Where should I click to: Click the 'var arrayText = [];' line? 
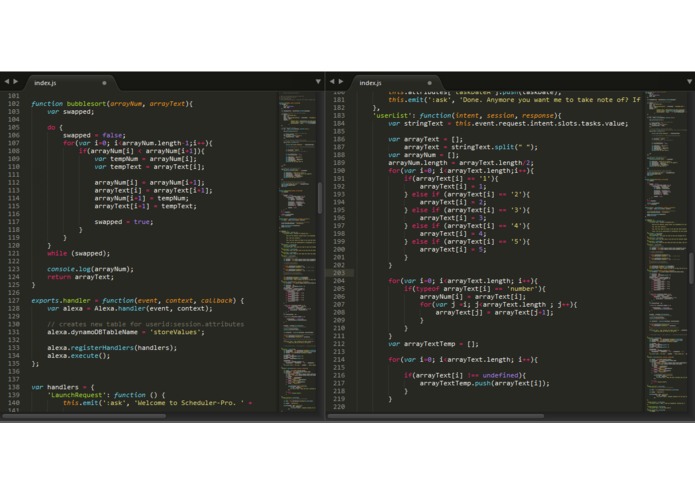click(426, 139)
